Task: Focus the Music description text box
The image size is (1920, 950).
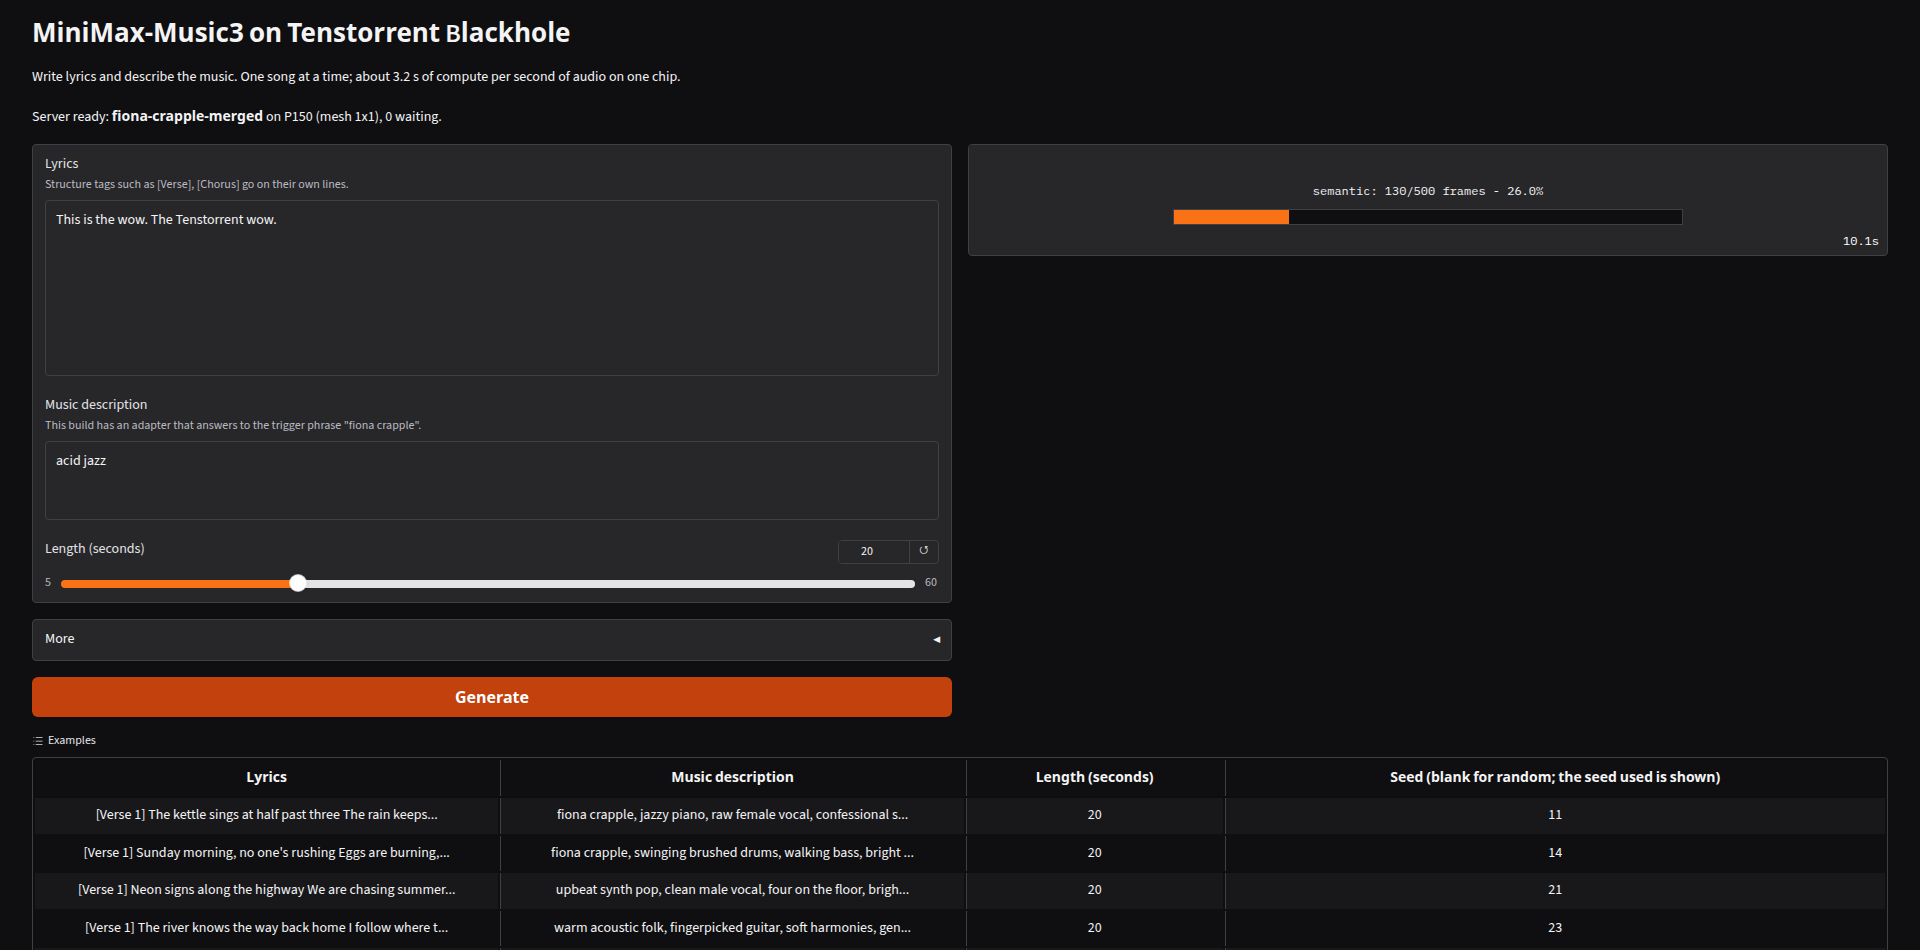Action: click(x=492, y=481)
